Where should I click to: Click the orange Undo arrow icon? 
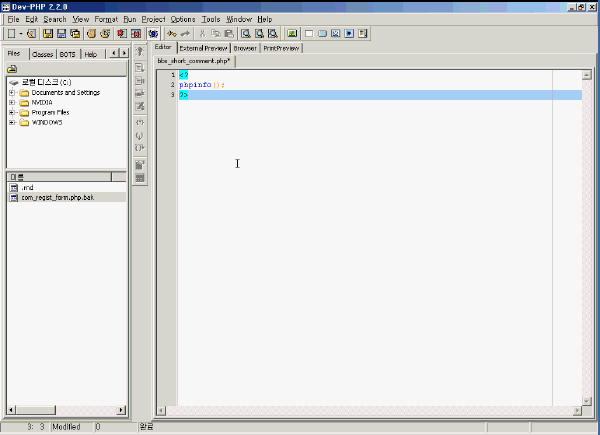(171, 34)
